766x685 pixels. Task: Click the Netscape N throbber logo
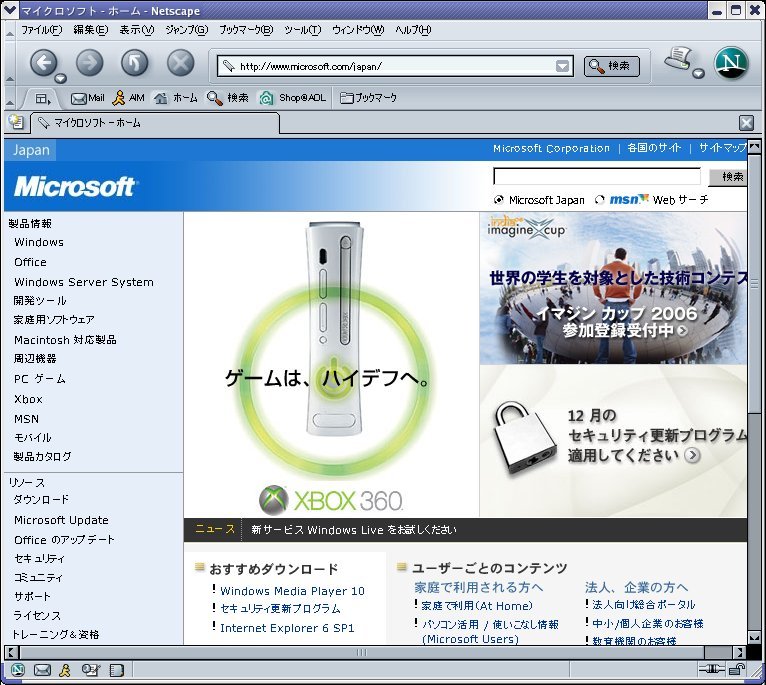[x=731, y=63]
